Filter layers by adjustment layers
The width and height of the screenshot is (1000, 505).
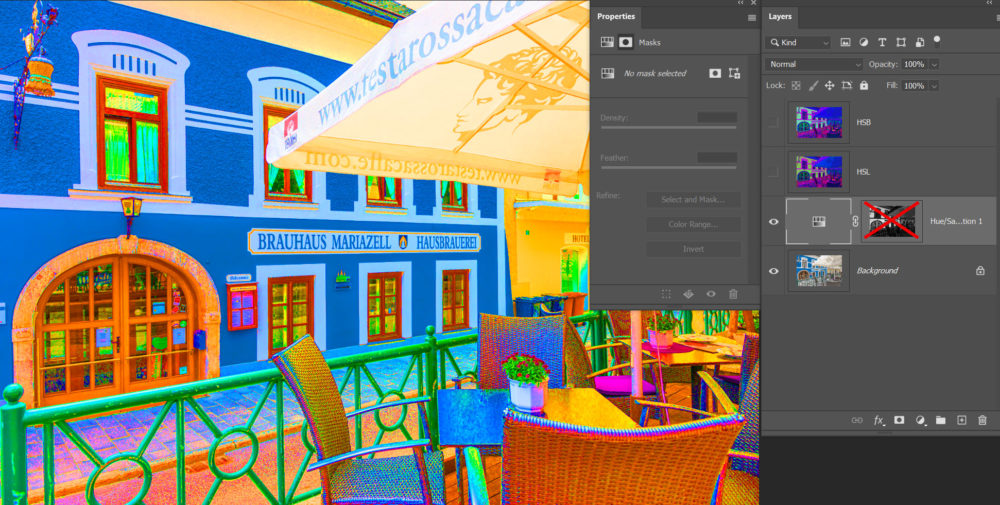point(864,43)
